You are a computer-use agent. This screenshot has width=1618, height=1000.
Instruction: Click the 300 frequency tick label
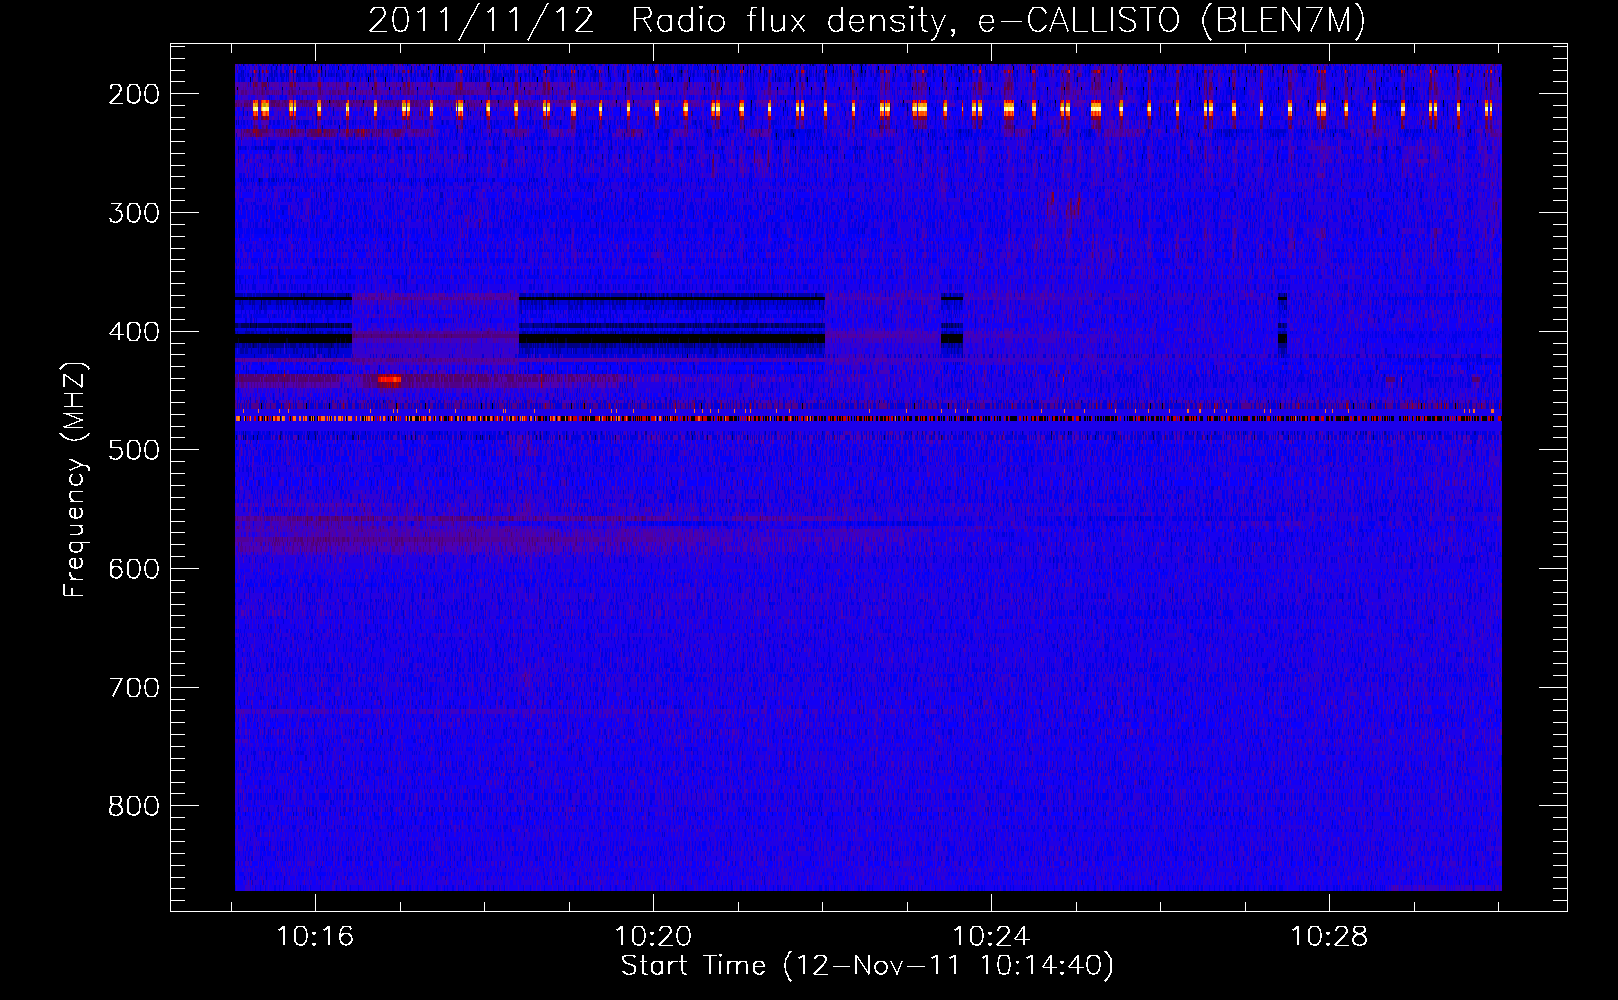(x=134, y=213)
